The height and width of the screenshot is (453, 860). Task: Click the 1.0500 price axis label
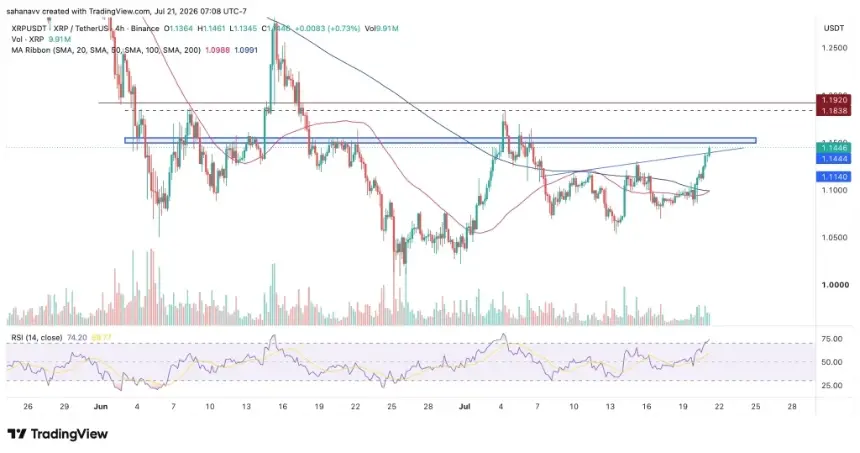(834, 237)
